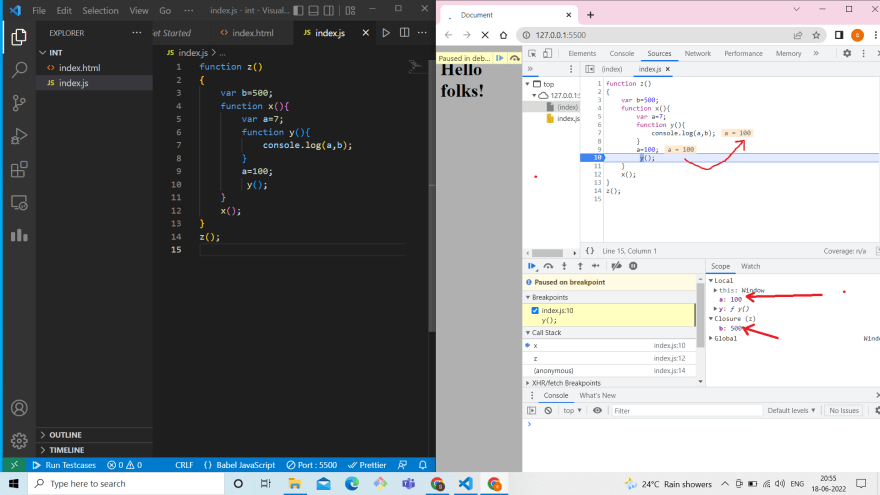880x495 pixels.
Task: Open the Source Control view in VS Code
Action: coord(19,103)
